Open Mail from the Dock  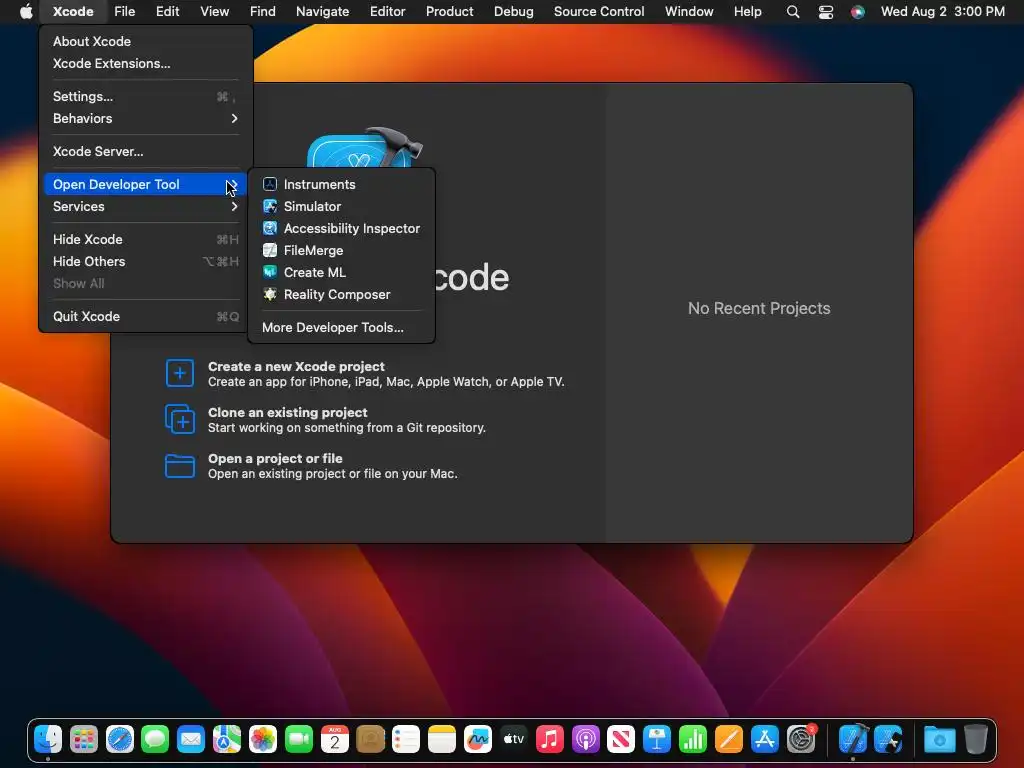[191, 739]
